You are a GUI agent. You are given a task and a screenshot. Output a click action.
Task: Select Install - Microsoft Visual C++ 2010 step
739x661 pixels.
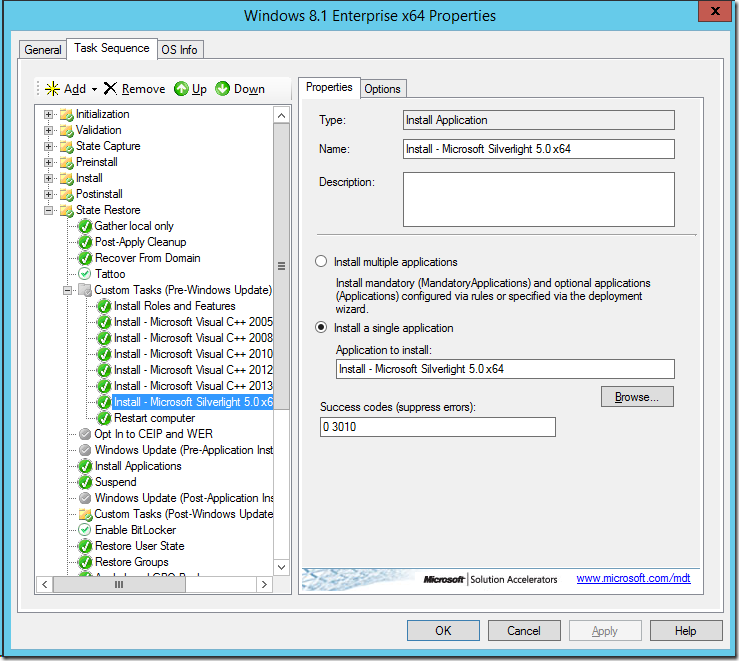[193, 354]
